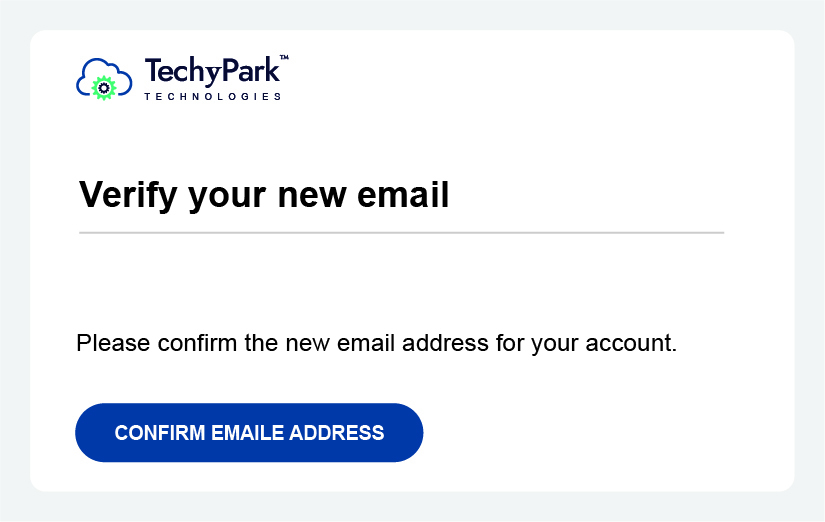Click the green gear in the logo
This screenshot has width=825, height=522.
click(104, 88)
